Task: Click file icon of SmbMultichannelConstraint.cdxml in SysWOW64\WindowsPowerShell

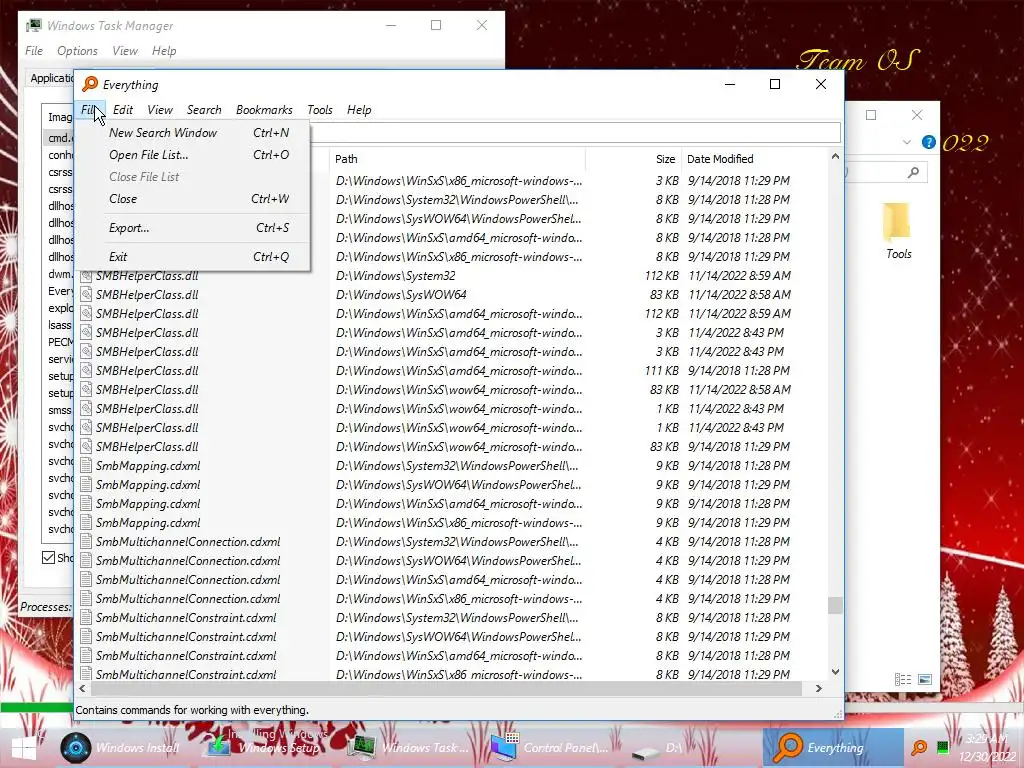Action: pyautogui.click(x=86, y=637)
